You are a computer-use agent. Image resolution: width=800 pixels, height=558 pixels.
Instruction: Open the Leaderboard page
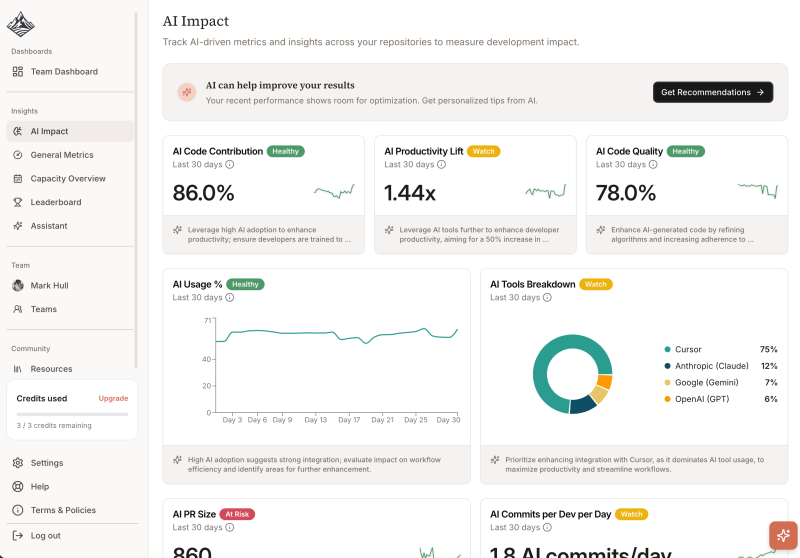pos(70,202)
